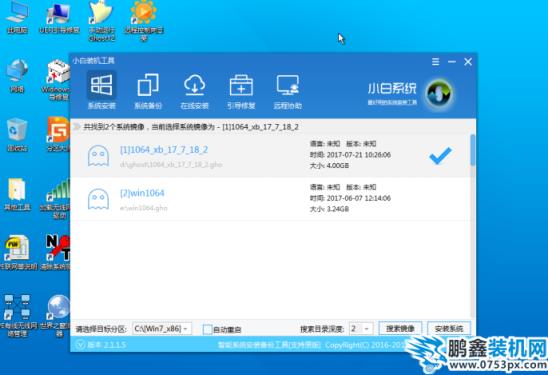Open the target partition dropdown C:\[Win7_x86]

pyautogui.click(x=162, y=329)
